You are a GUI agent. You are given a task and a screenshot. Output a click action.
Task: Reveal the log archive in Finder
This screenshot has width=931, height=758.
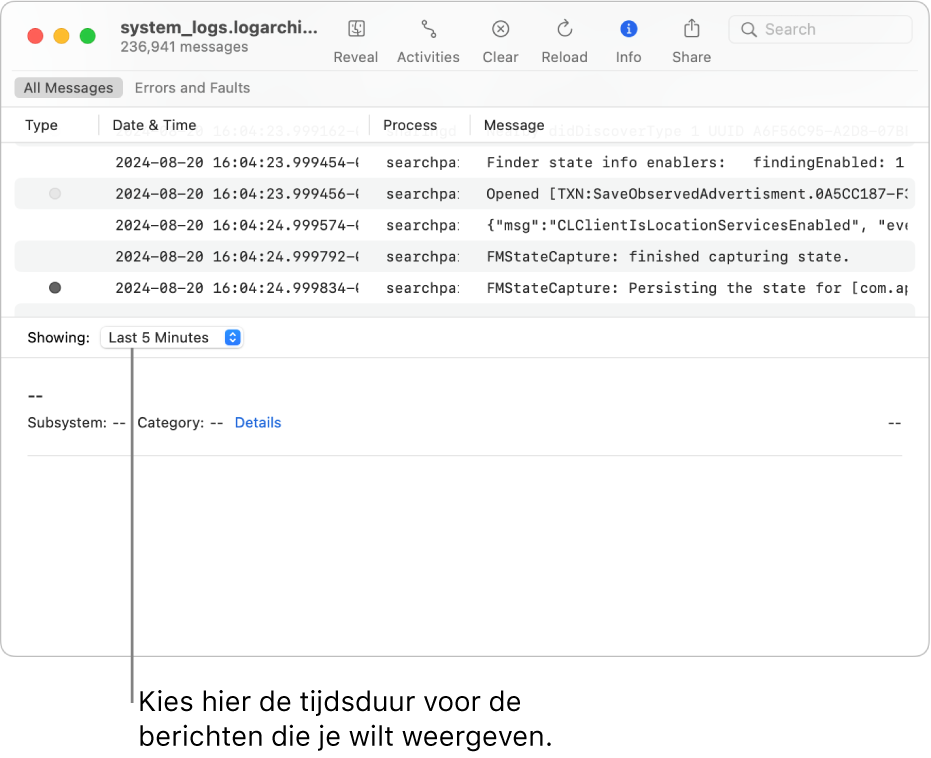(x=356, y=42)
